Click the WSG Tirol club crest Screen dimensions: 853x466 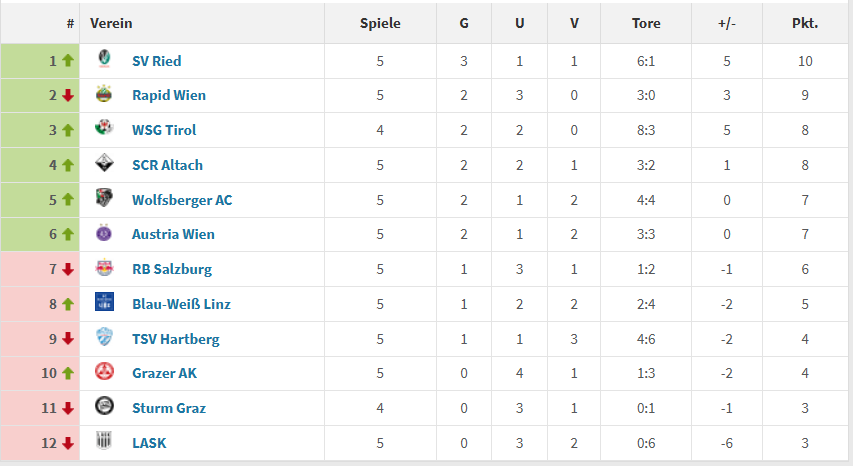pos(104,128)
